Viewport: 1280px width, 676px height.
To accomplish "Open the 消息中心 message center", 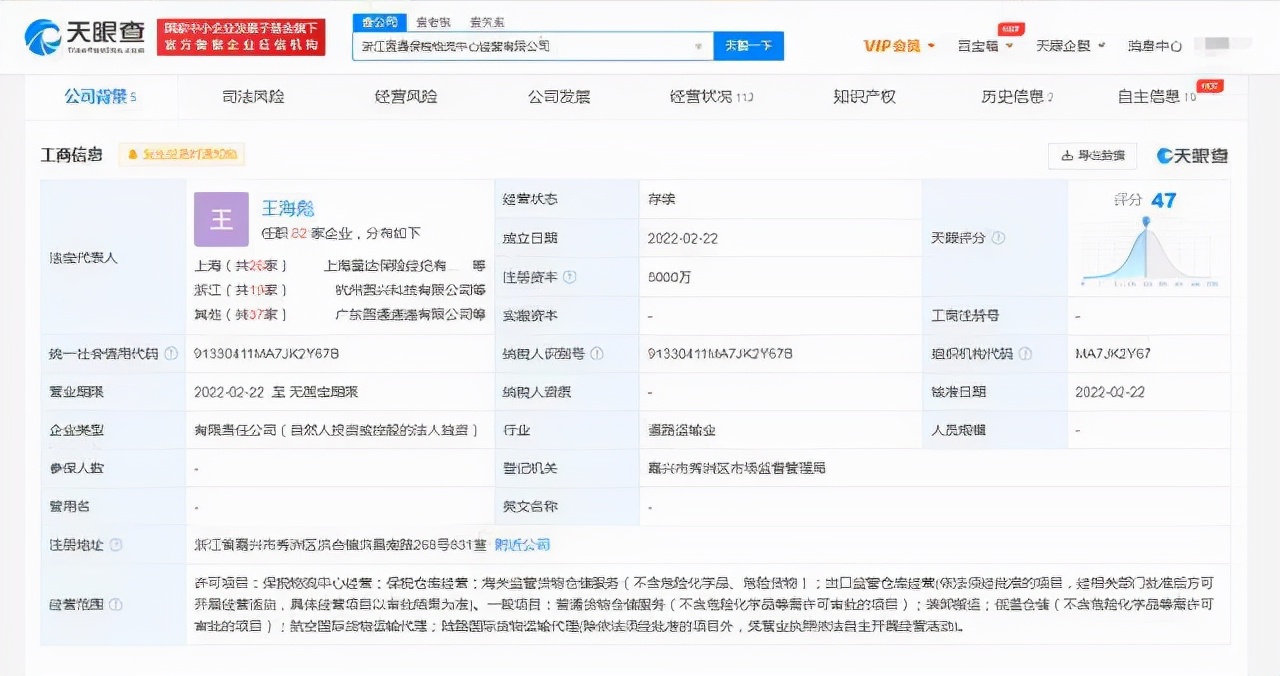I will (x=1155, y=45).
